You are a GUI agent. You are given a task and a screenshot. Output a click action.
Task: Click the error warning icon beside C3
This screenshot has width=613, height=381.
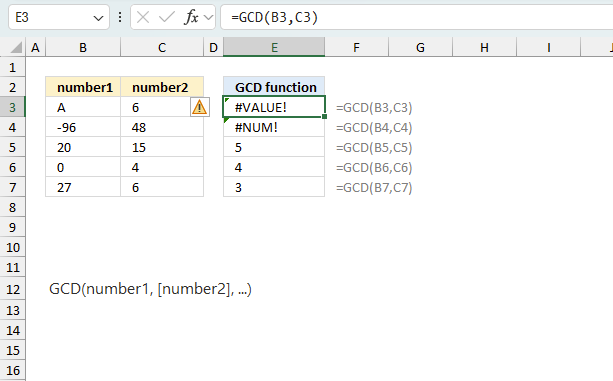[x=200, y=107]
